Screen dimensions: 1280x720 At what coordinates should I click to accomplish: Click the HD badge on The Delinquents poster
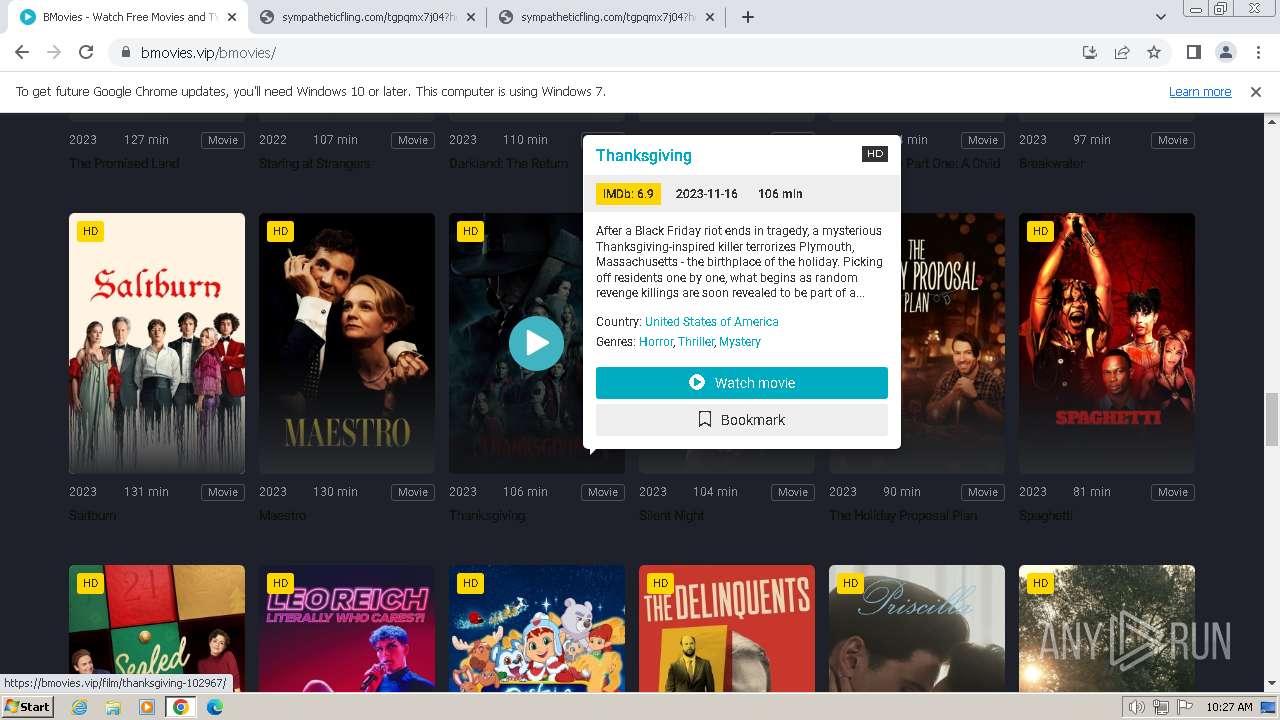pyautogui.click(x=661, y=583)
